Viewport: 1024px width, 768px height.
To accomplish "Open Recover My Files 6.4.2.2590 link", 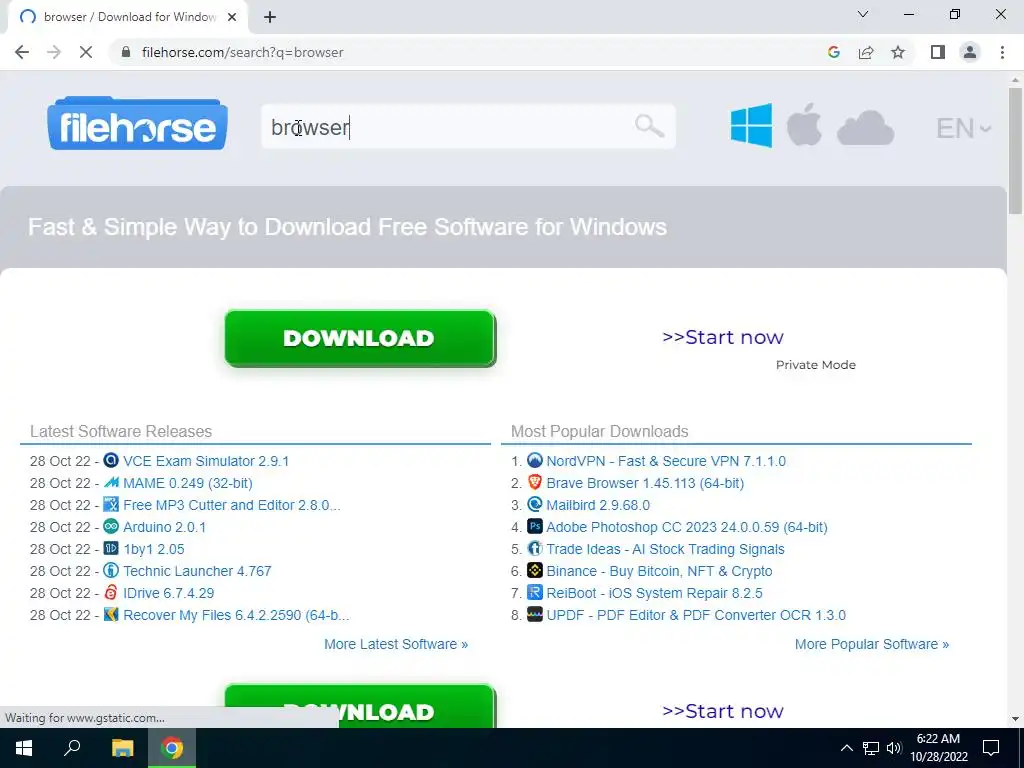I will pyautogui.click(x=236, y=615).
